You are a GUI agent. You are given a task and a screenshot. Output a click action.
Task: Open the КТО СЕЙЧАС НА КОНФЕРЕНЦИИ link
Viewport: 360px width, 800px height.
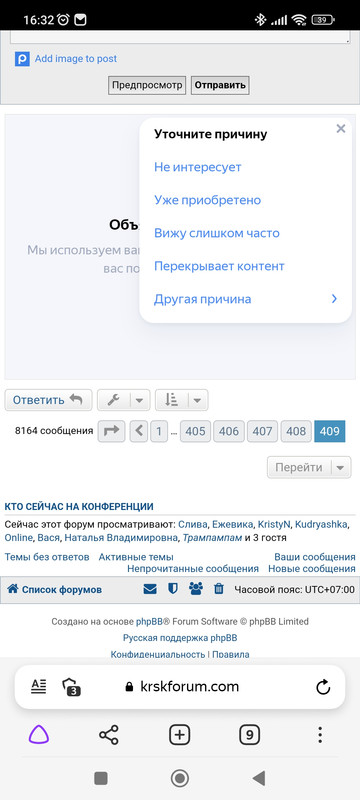coord(79,507)
